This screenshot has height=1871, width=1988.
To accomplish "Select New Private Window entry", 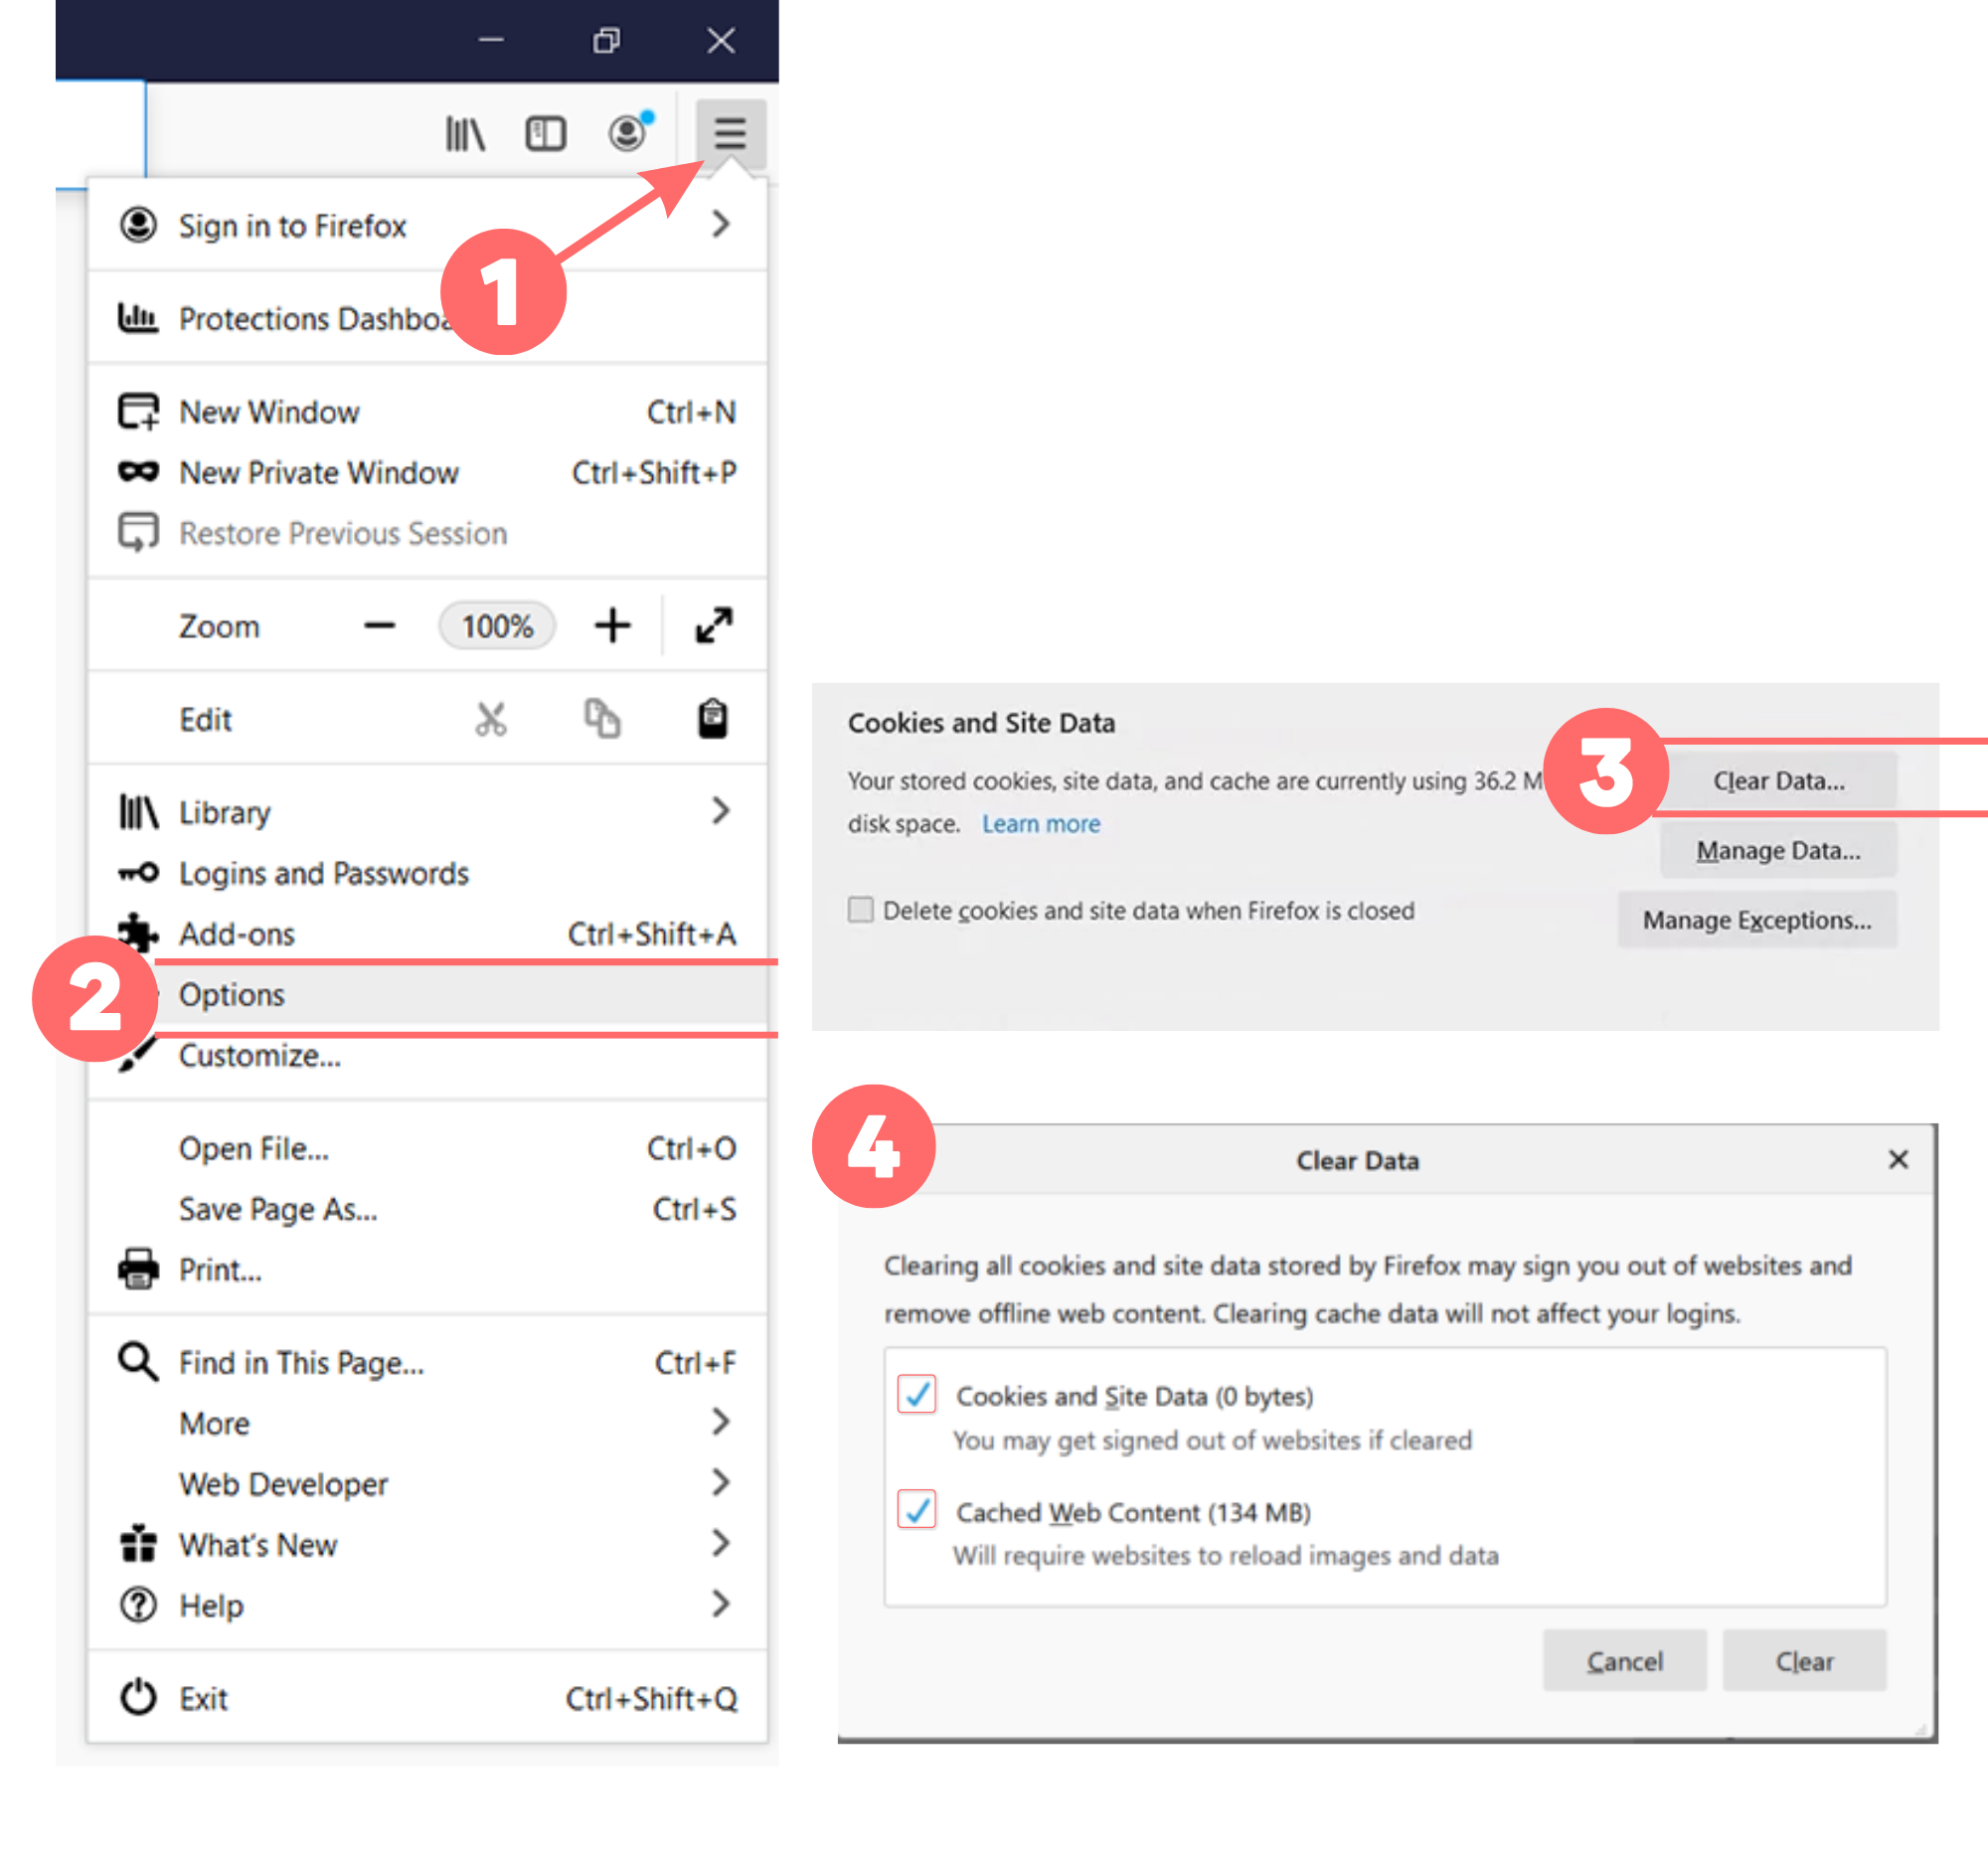I will (427, 472).
